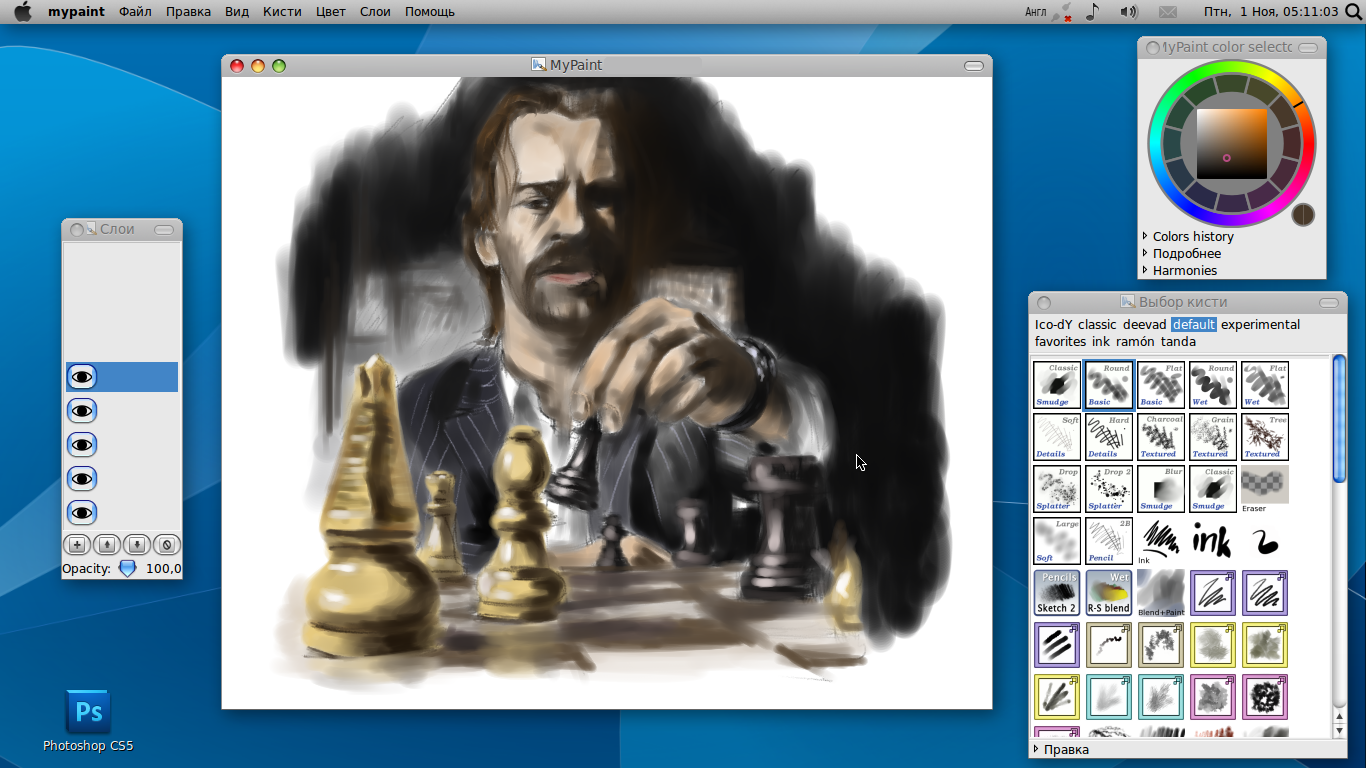The height and width of the screenshot is (768, 1366).
Task: Pick the black splat brush in pink frame
Action: [x=1265, y=697]
